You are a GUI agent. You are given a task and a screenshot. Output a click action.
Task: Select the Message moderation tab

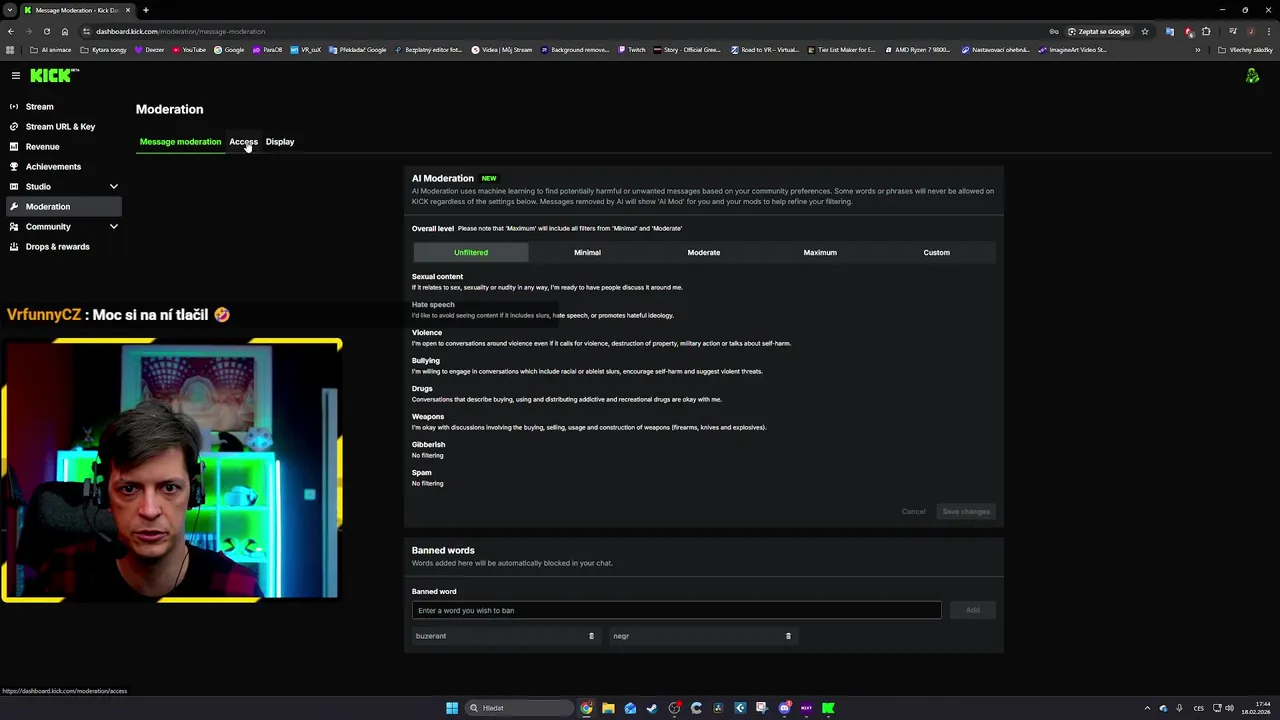[x=180, y=142]
